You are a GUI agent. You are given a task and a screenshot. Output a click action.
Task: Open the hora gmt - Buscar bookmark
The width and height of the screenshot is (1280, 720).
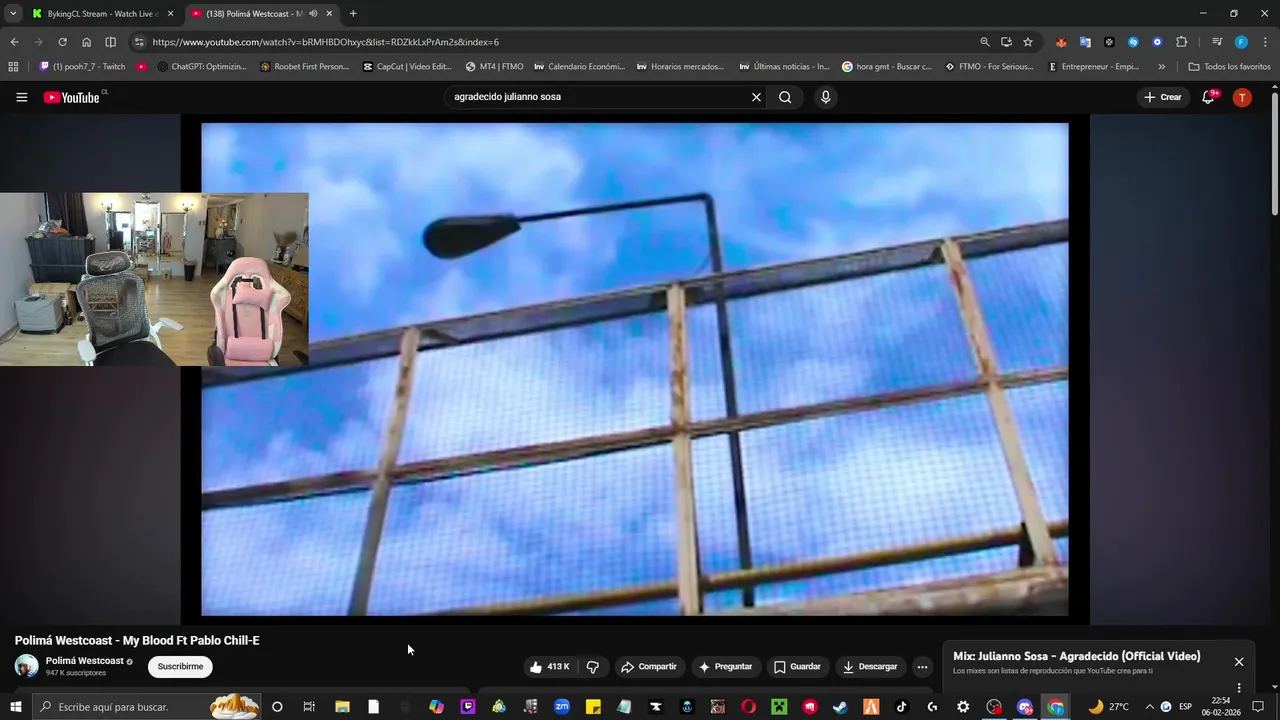(x=887, y=67)
